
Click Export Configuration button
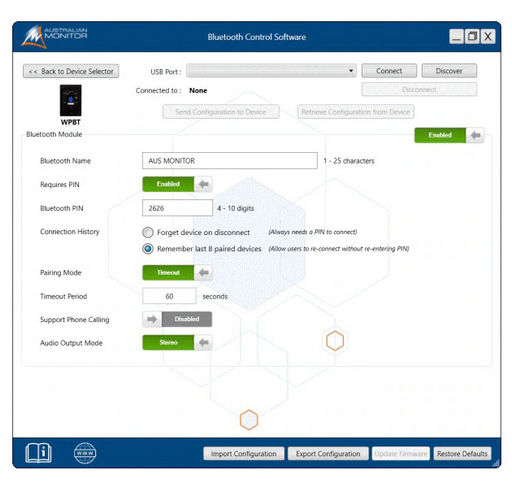click(x=328, y=454)
